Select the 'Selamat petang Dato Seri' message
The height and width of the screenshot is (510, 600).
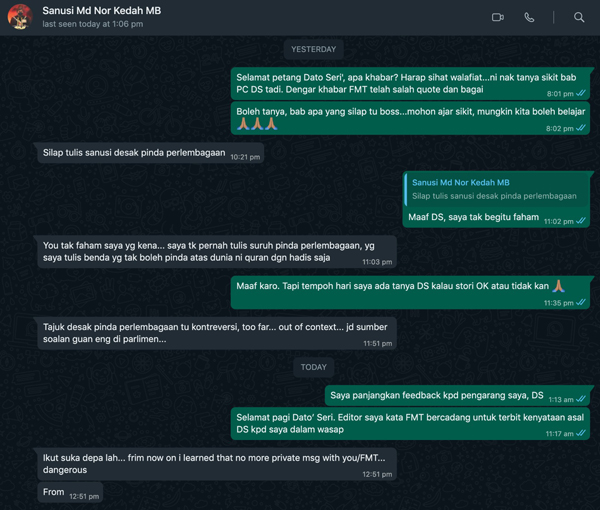pyautogui.click(x=410, y=83)
